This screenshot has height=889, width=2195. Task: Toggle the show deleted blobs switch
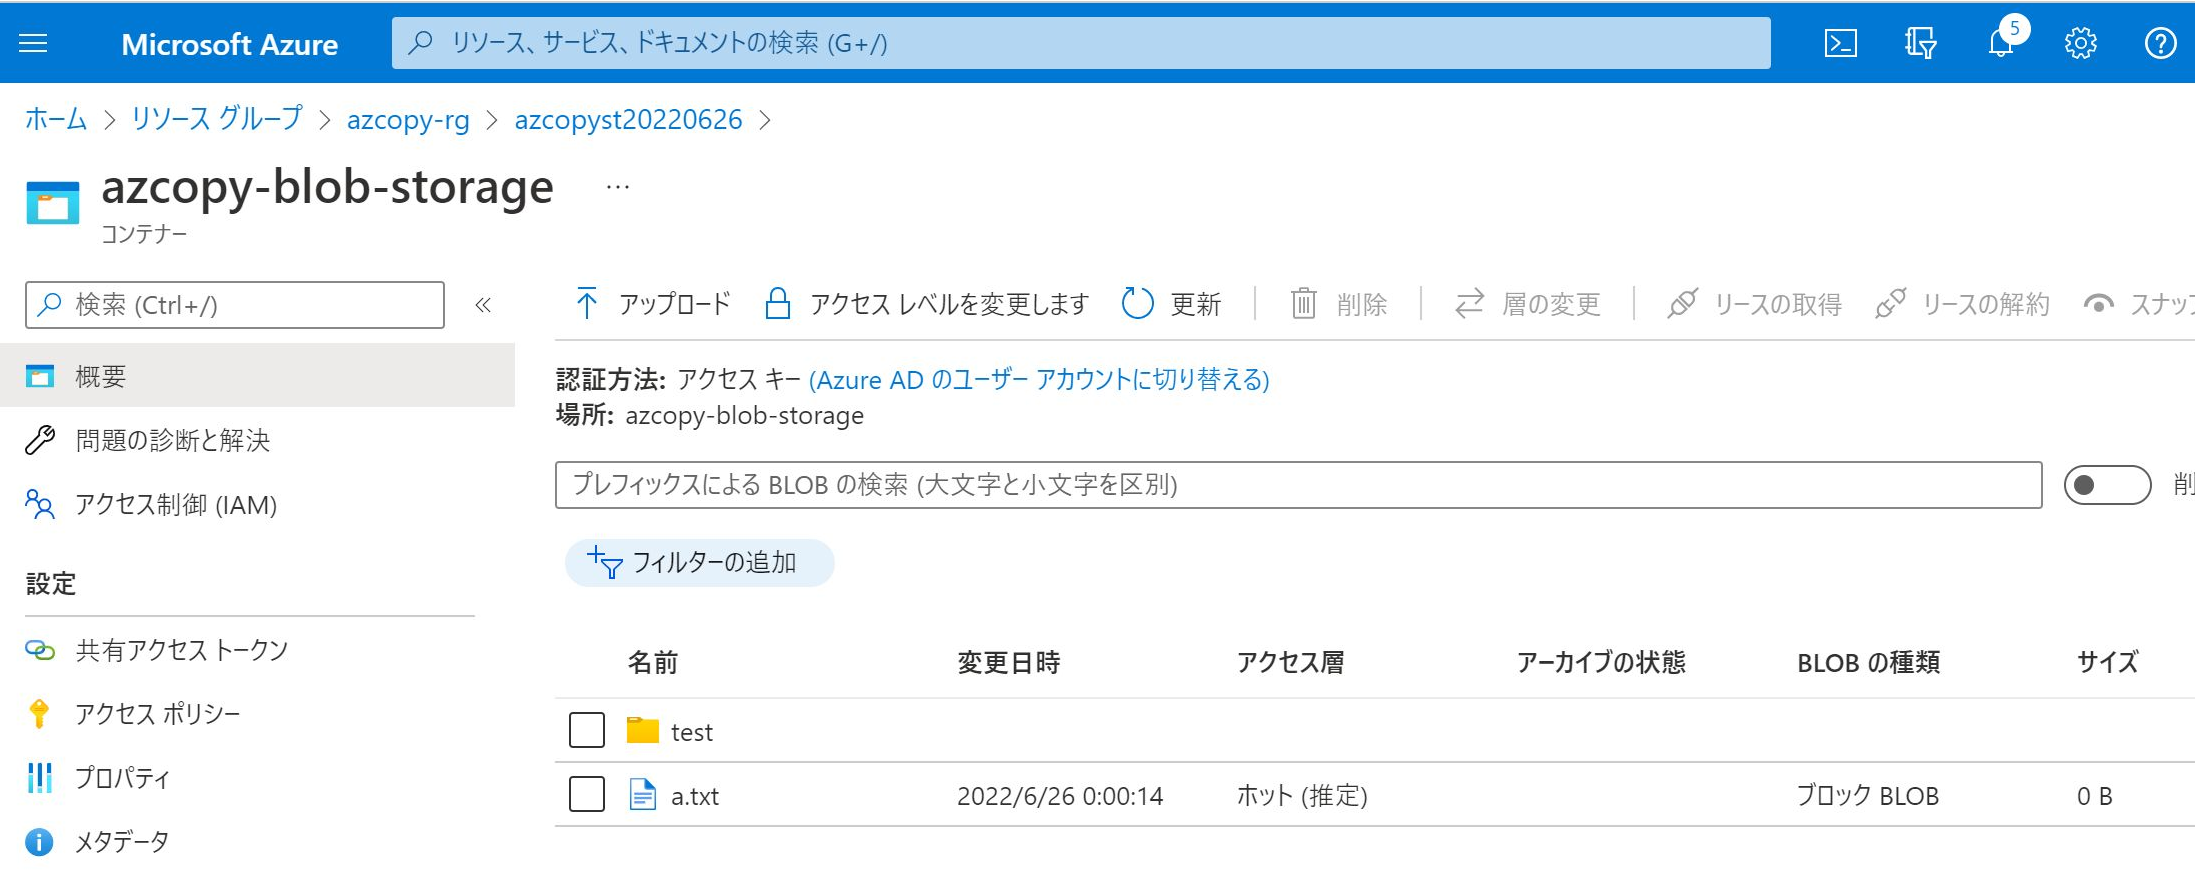coord(2107,485)
